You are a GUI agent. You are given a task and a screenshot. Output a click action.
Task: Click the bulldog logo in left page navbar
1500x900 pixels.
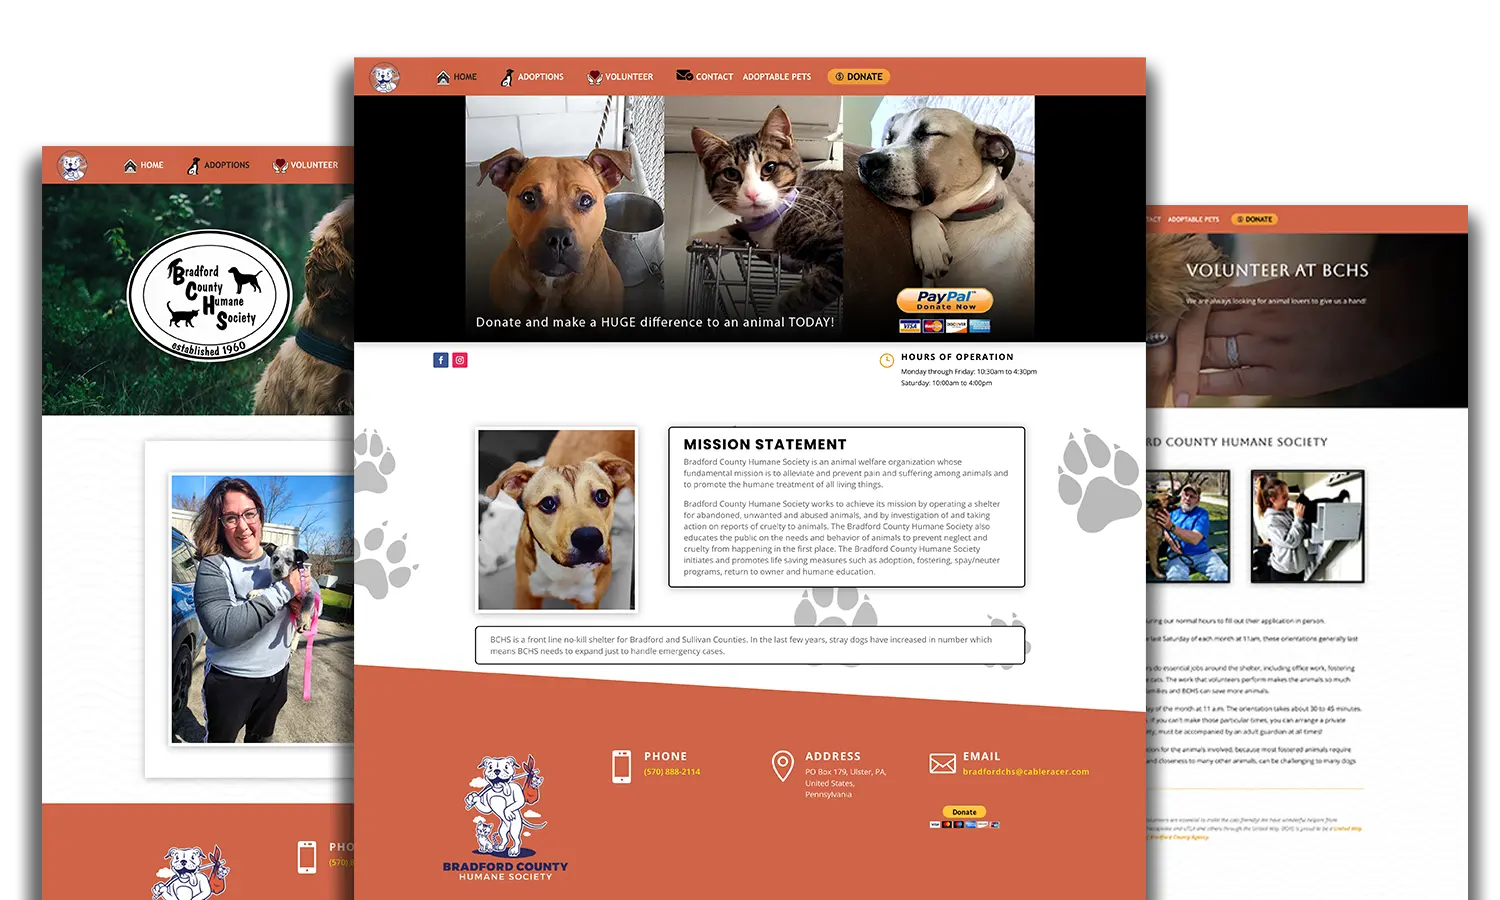[x=72, y=165]
